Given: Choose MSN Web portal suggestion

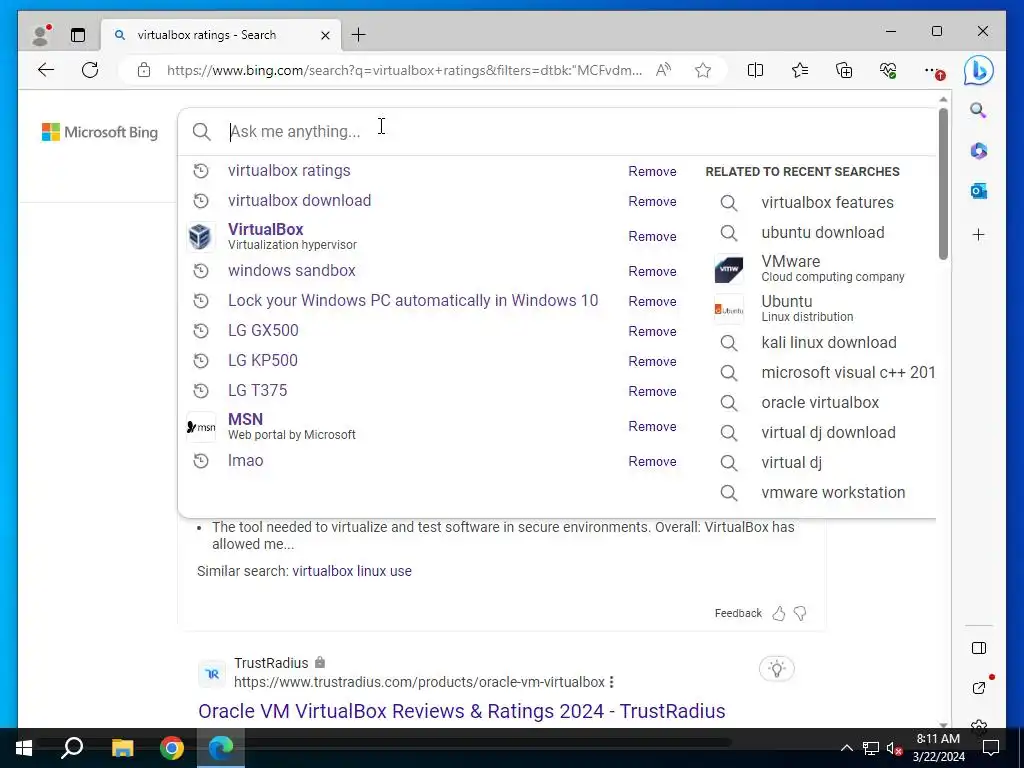Looking at the screenshot, I should point(292,426).
